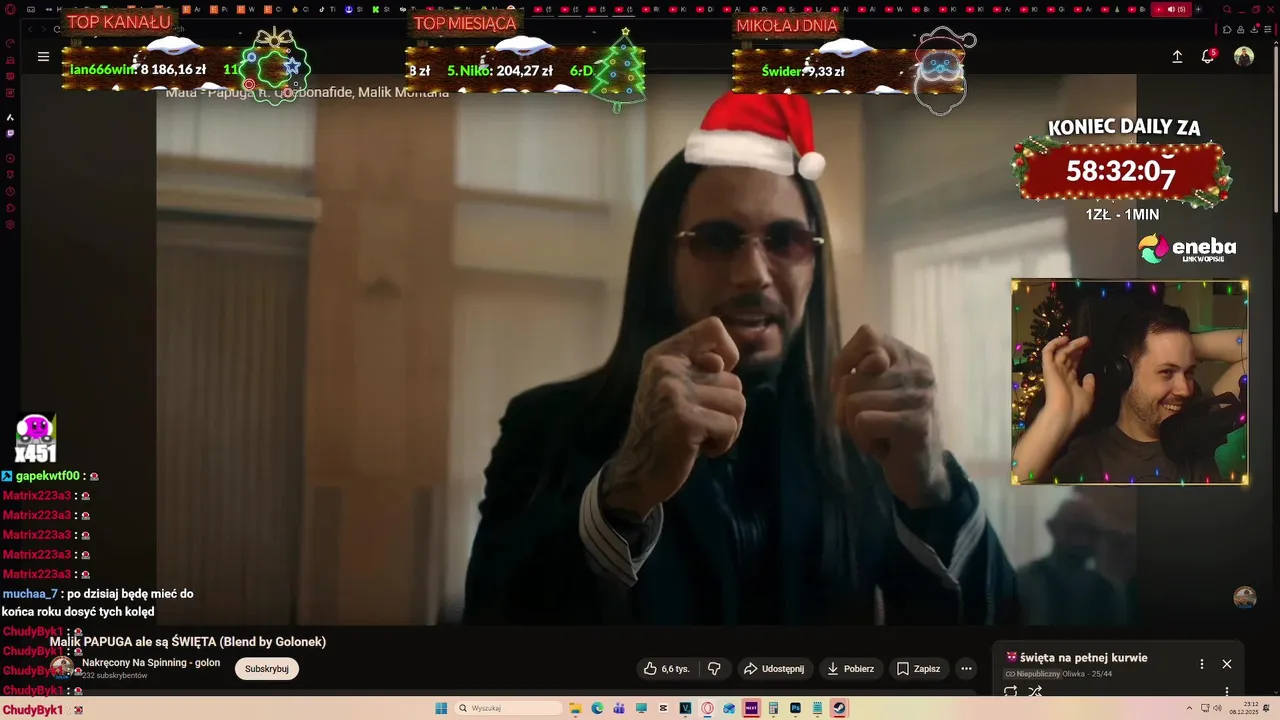Viewport: 1280px width, 720px height.
Task: Click the YouTube upload/create icon
Action: 1177,57
